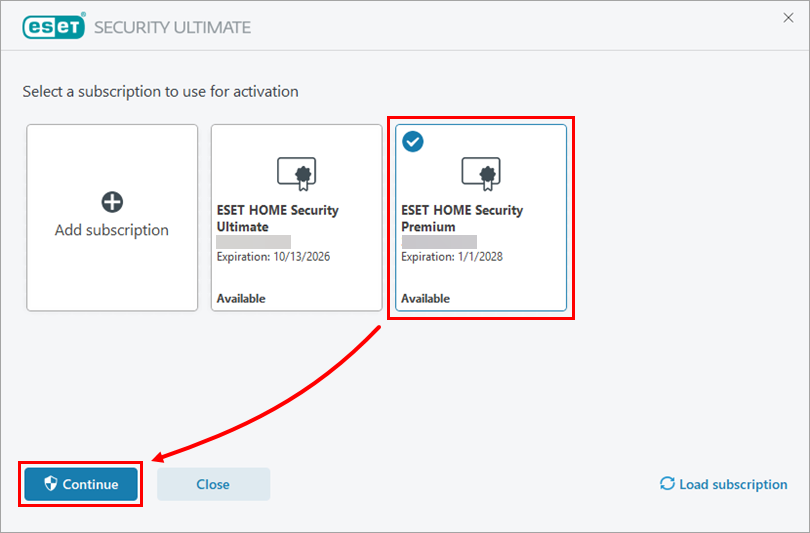Click the shield icon in Continue button
The height and width of the screenshot is (533, 810).
(51, 484)
